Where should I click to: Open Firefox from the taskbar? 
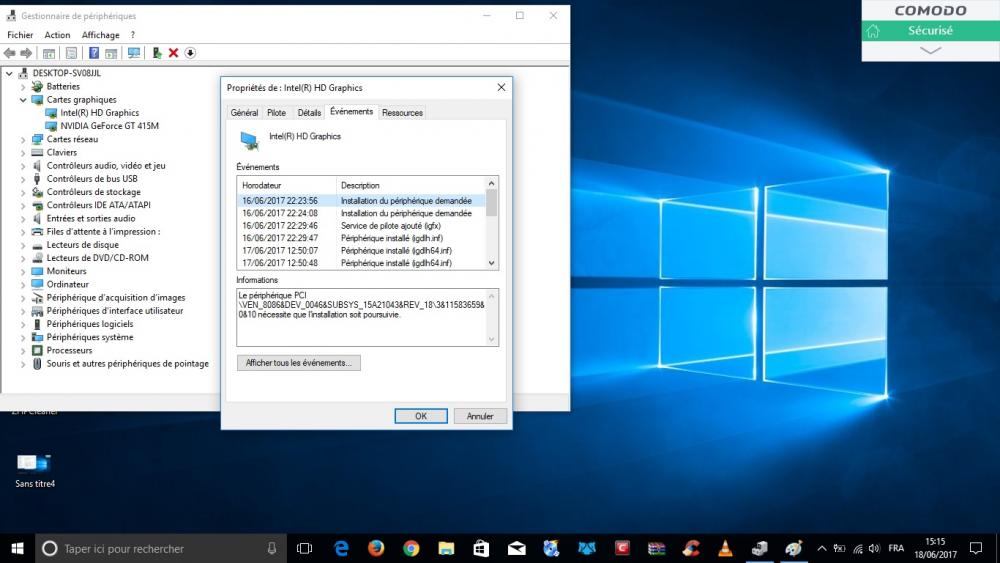click(376, 548)
